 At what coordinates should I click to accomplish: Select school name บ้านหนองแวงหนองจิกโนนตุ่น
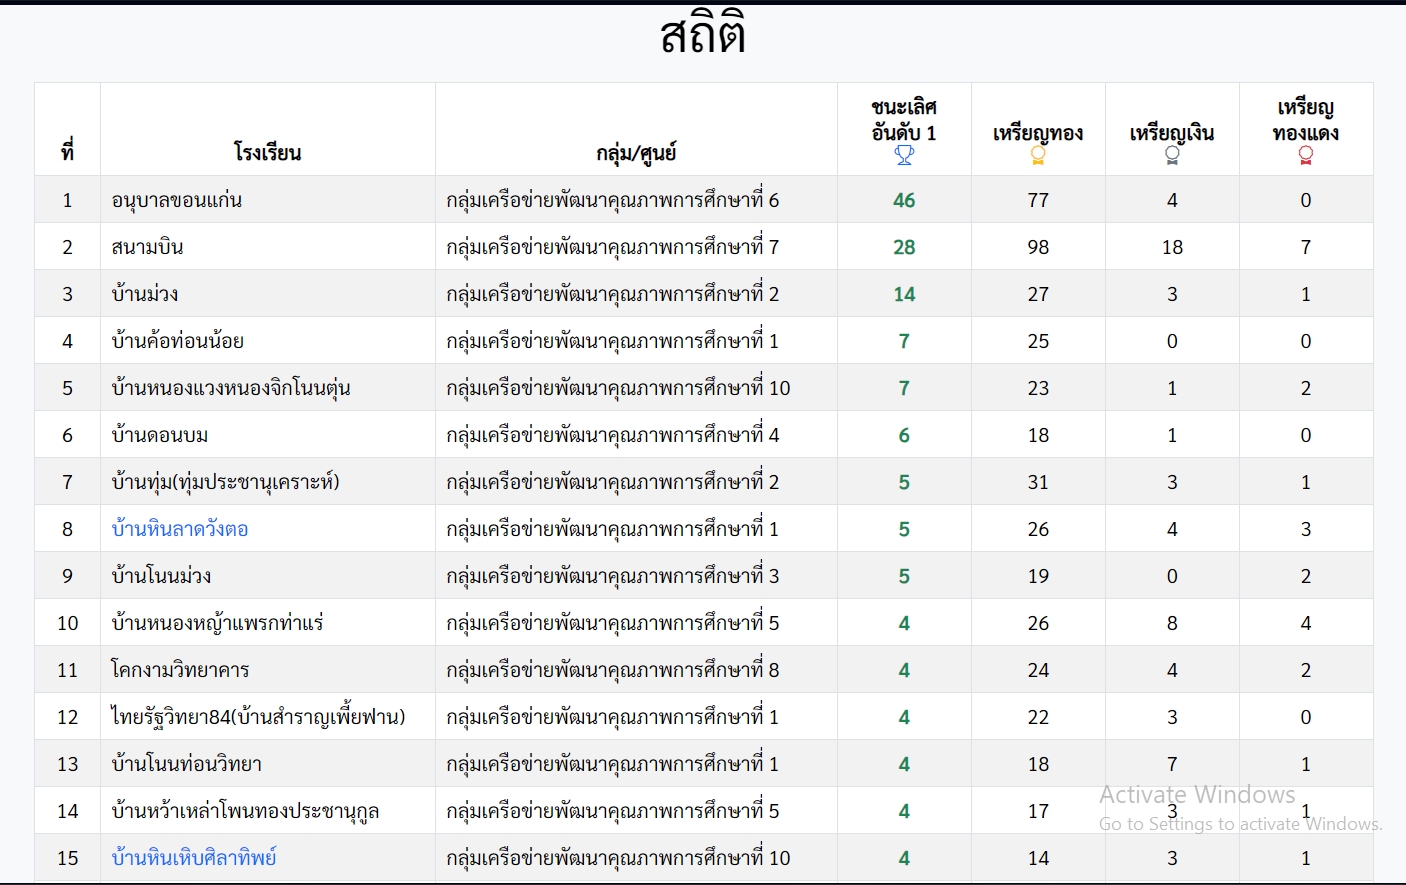coord(231,388)
